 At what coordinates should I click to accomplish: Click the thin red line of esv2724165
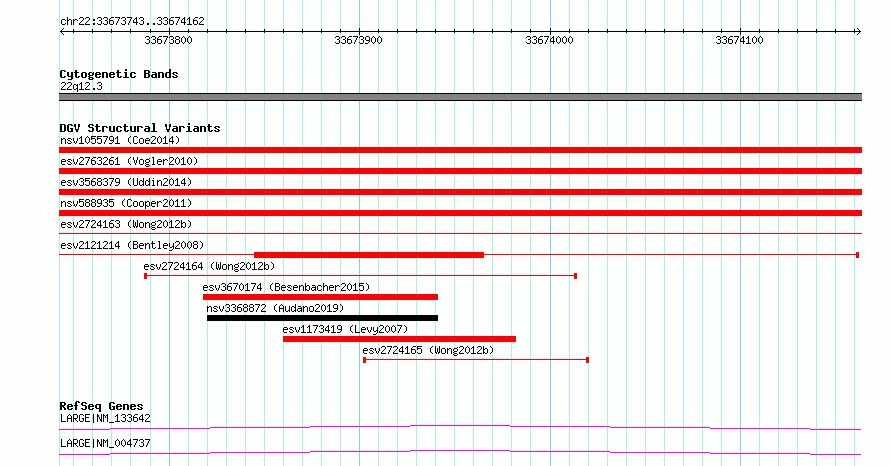[476, 360]
